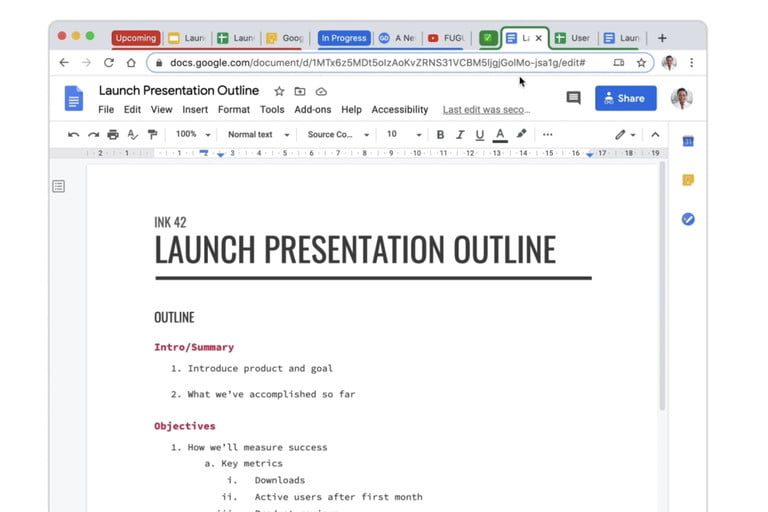Open Tasks side panel icon
Image resolution: width=768 pixels, height=512 pixels.
click(x=688, y=219)
